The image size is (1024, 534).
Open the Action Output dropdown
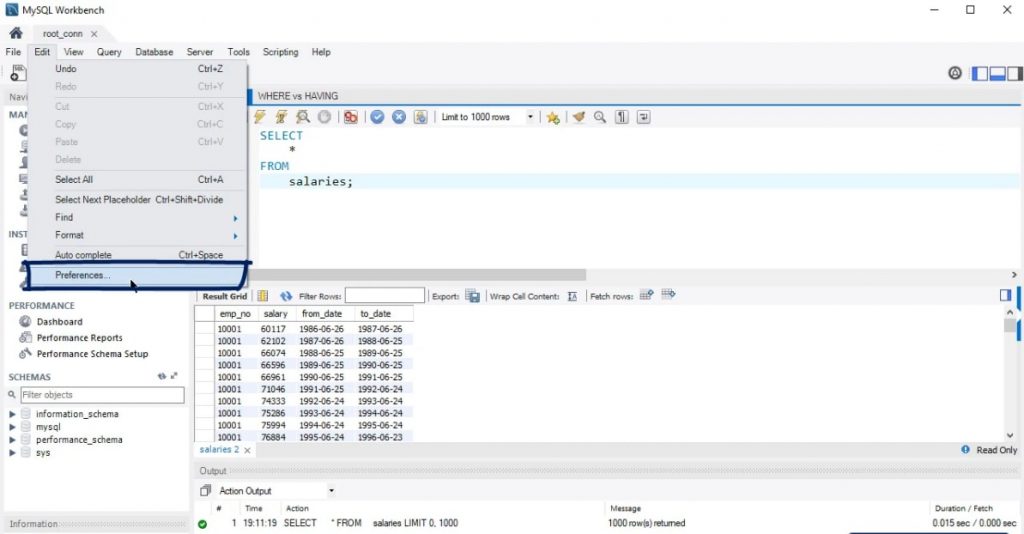[x=331, y=491]
